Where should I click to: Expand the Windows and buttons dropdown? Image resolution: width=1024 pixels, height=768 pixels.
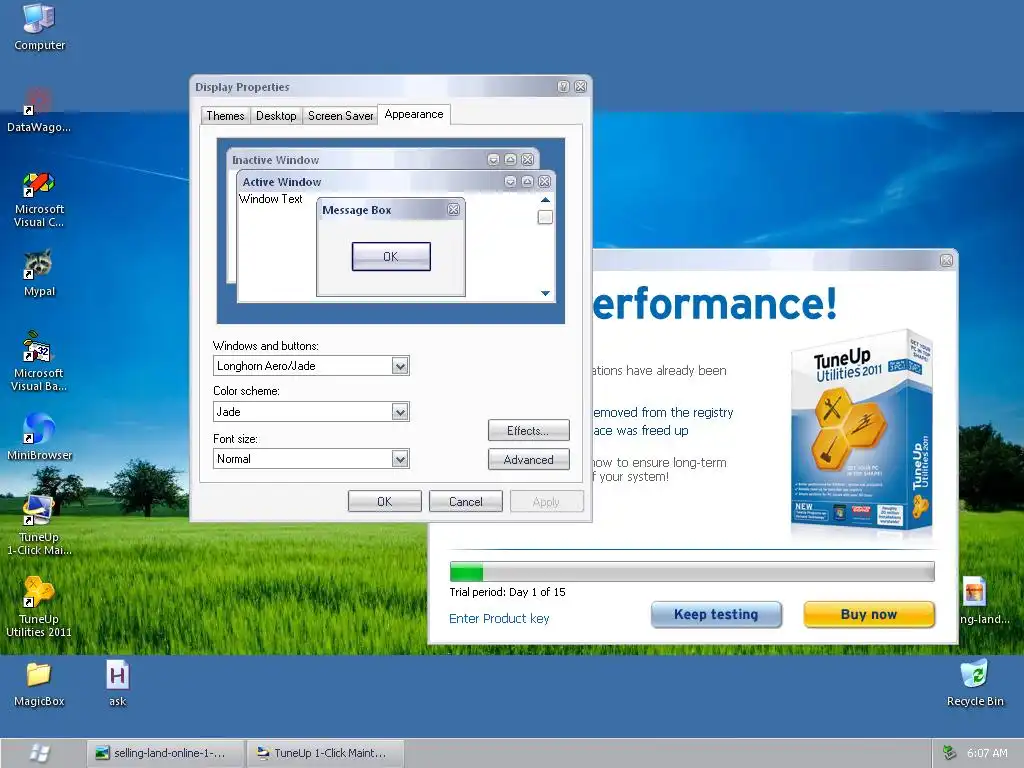click(400, 366)
